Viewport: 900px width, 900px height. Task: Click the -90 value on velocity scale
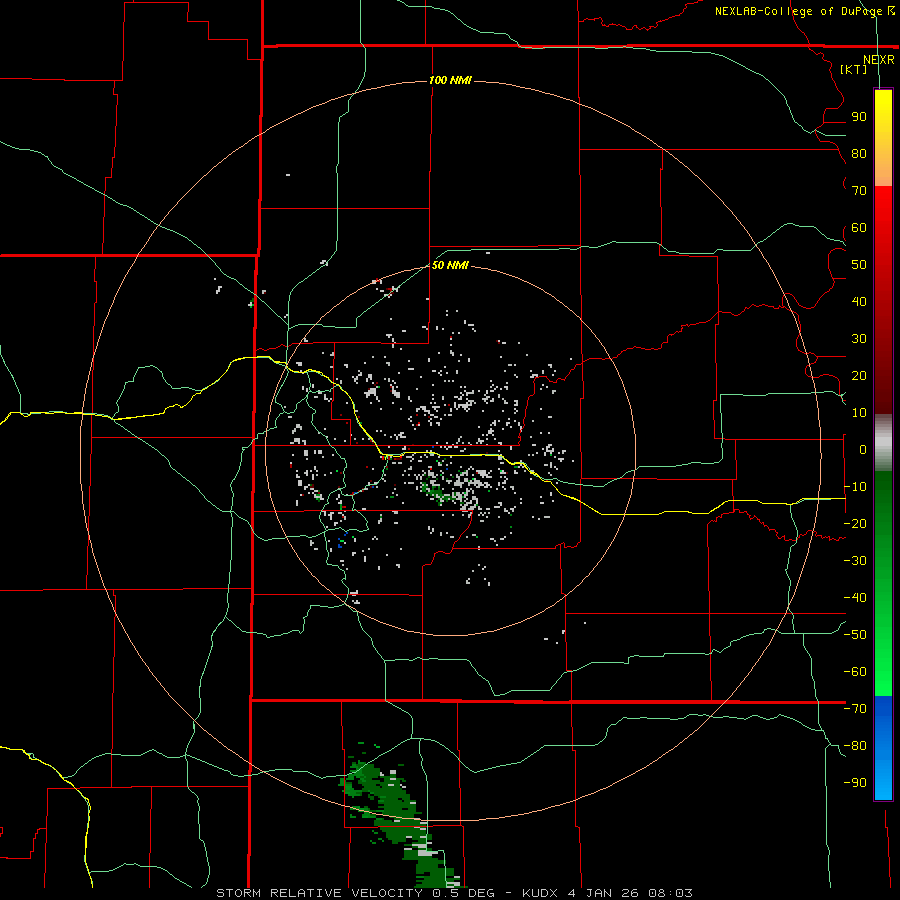(x=855, y=783)
